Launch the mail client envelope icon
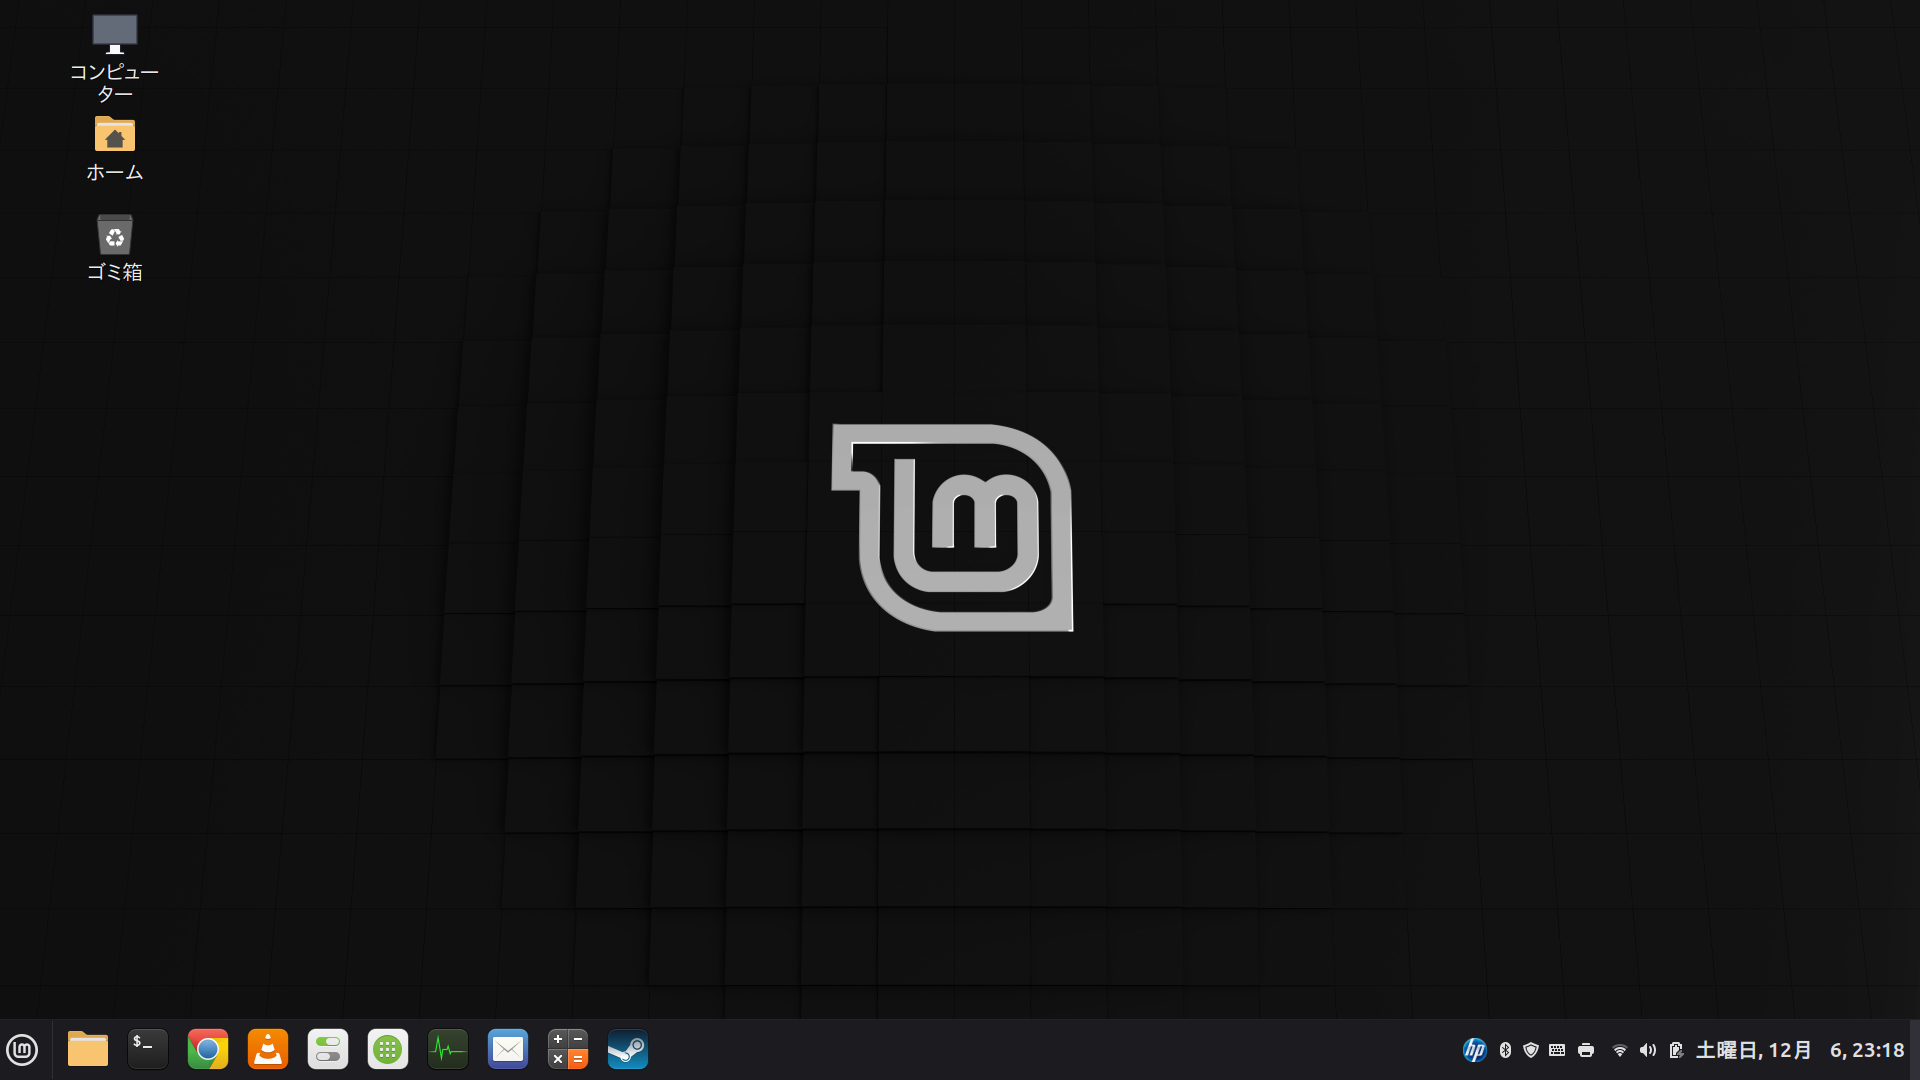The image size is (1920, 1080). (508, 1050)
